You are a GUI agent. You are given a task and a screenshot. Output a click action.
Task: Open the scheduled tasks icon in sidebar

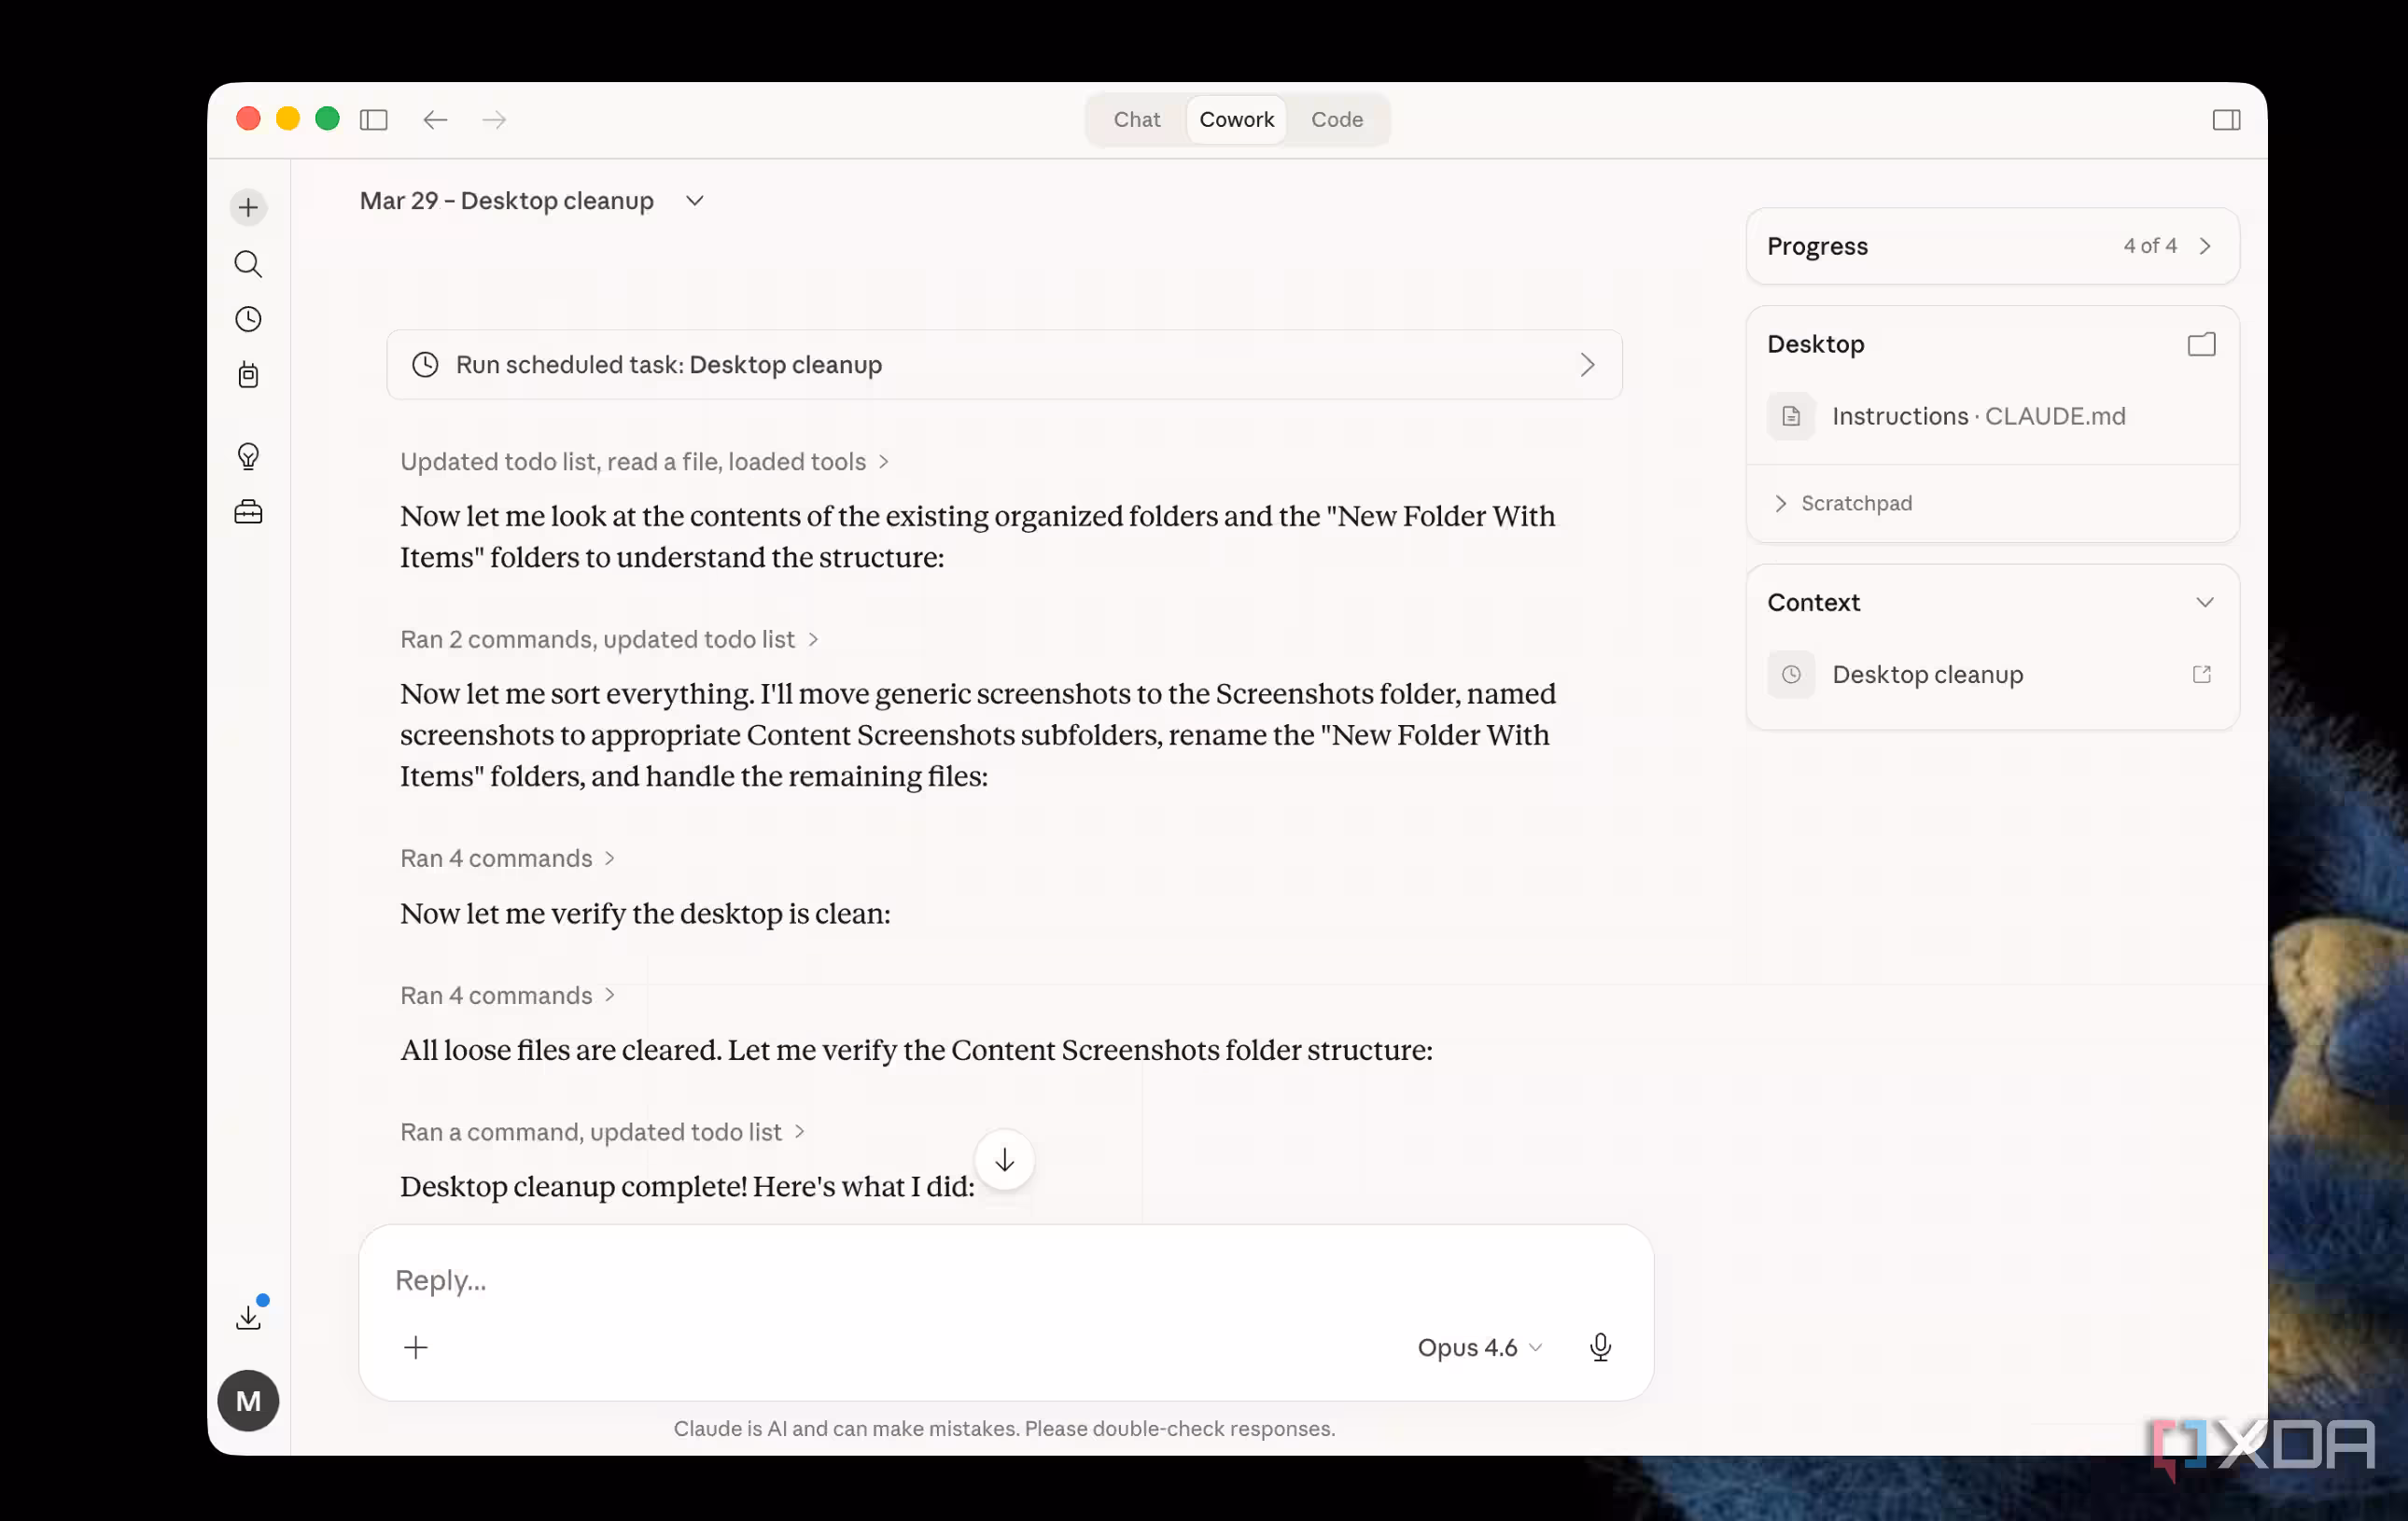pyautogui.click(x=248, y=375)
